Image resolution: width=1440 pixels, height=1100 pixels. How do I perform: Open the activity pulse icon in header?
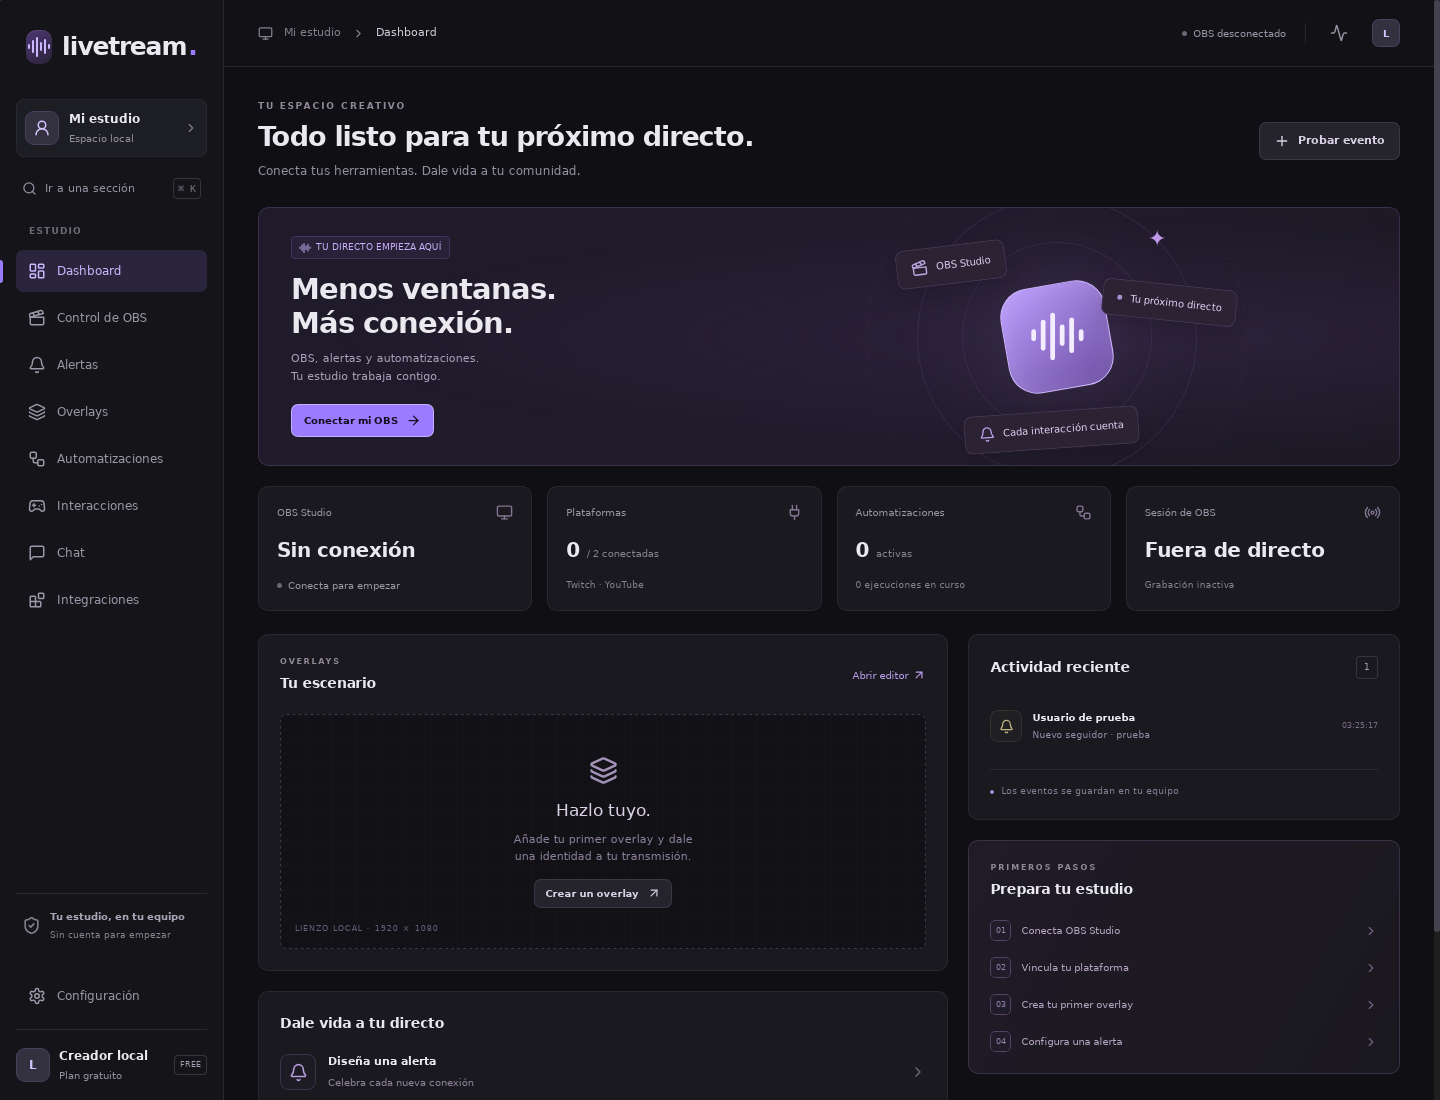tap(1339, 33)
